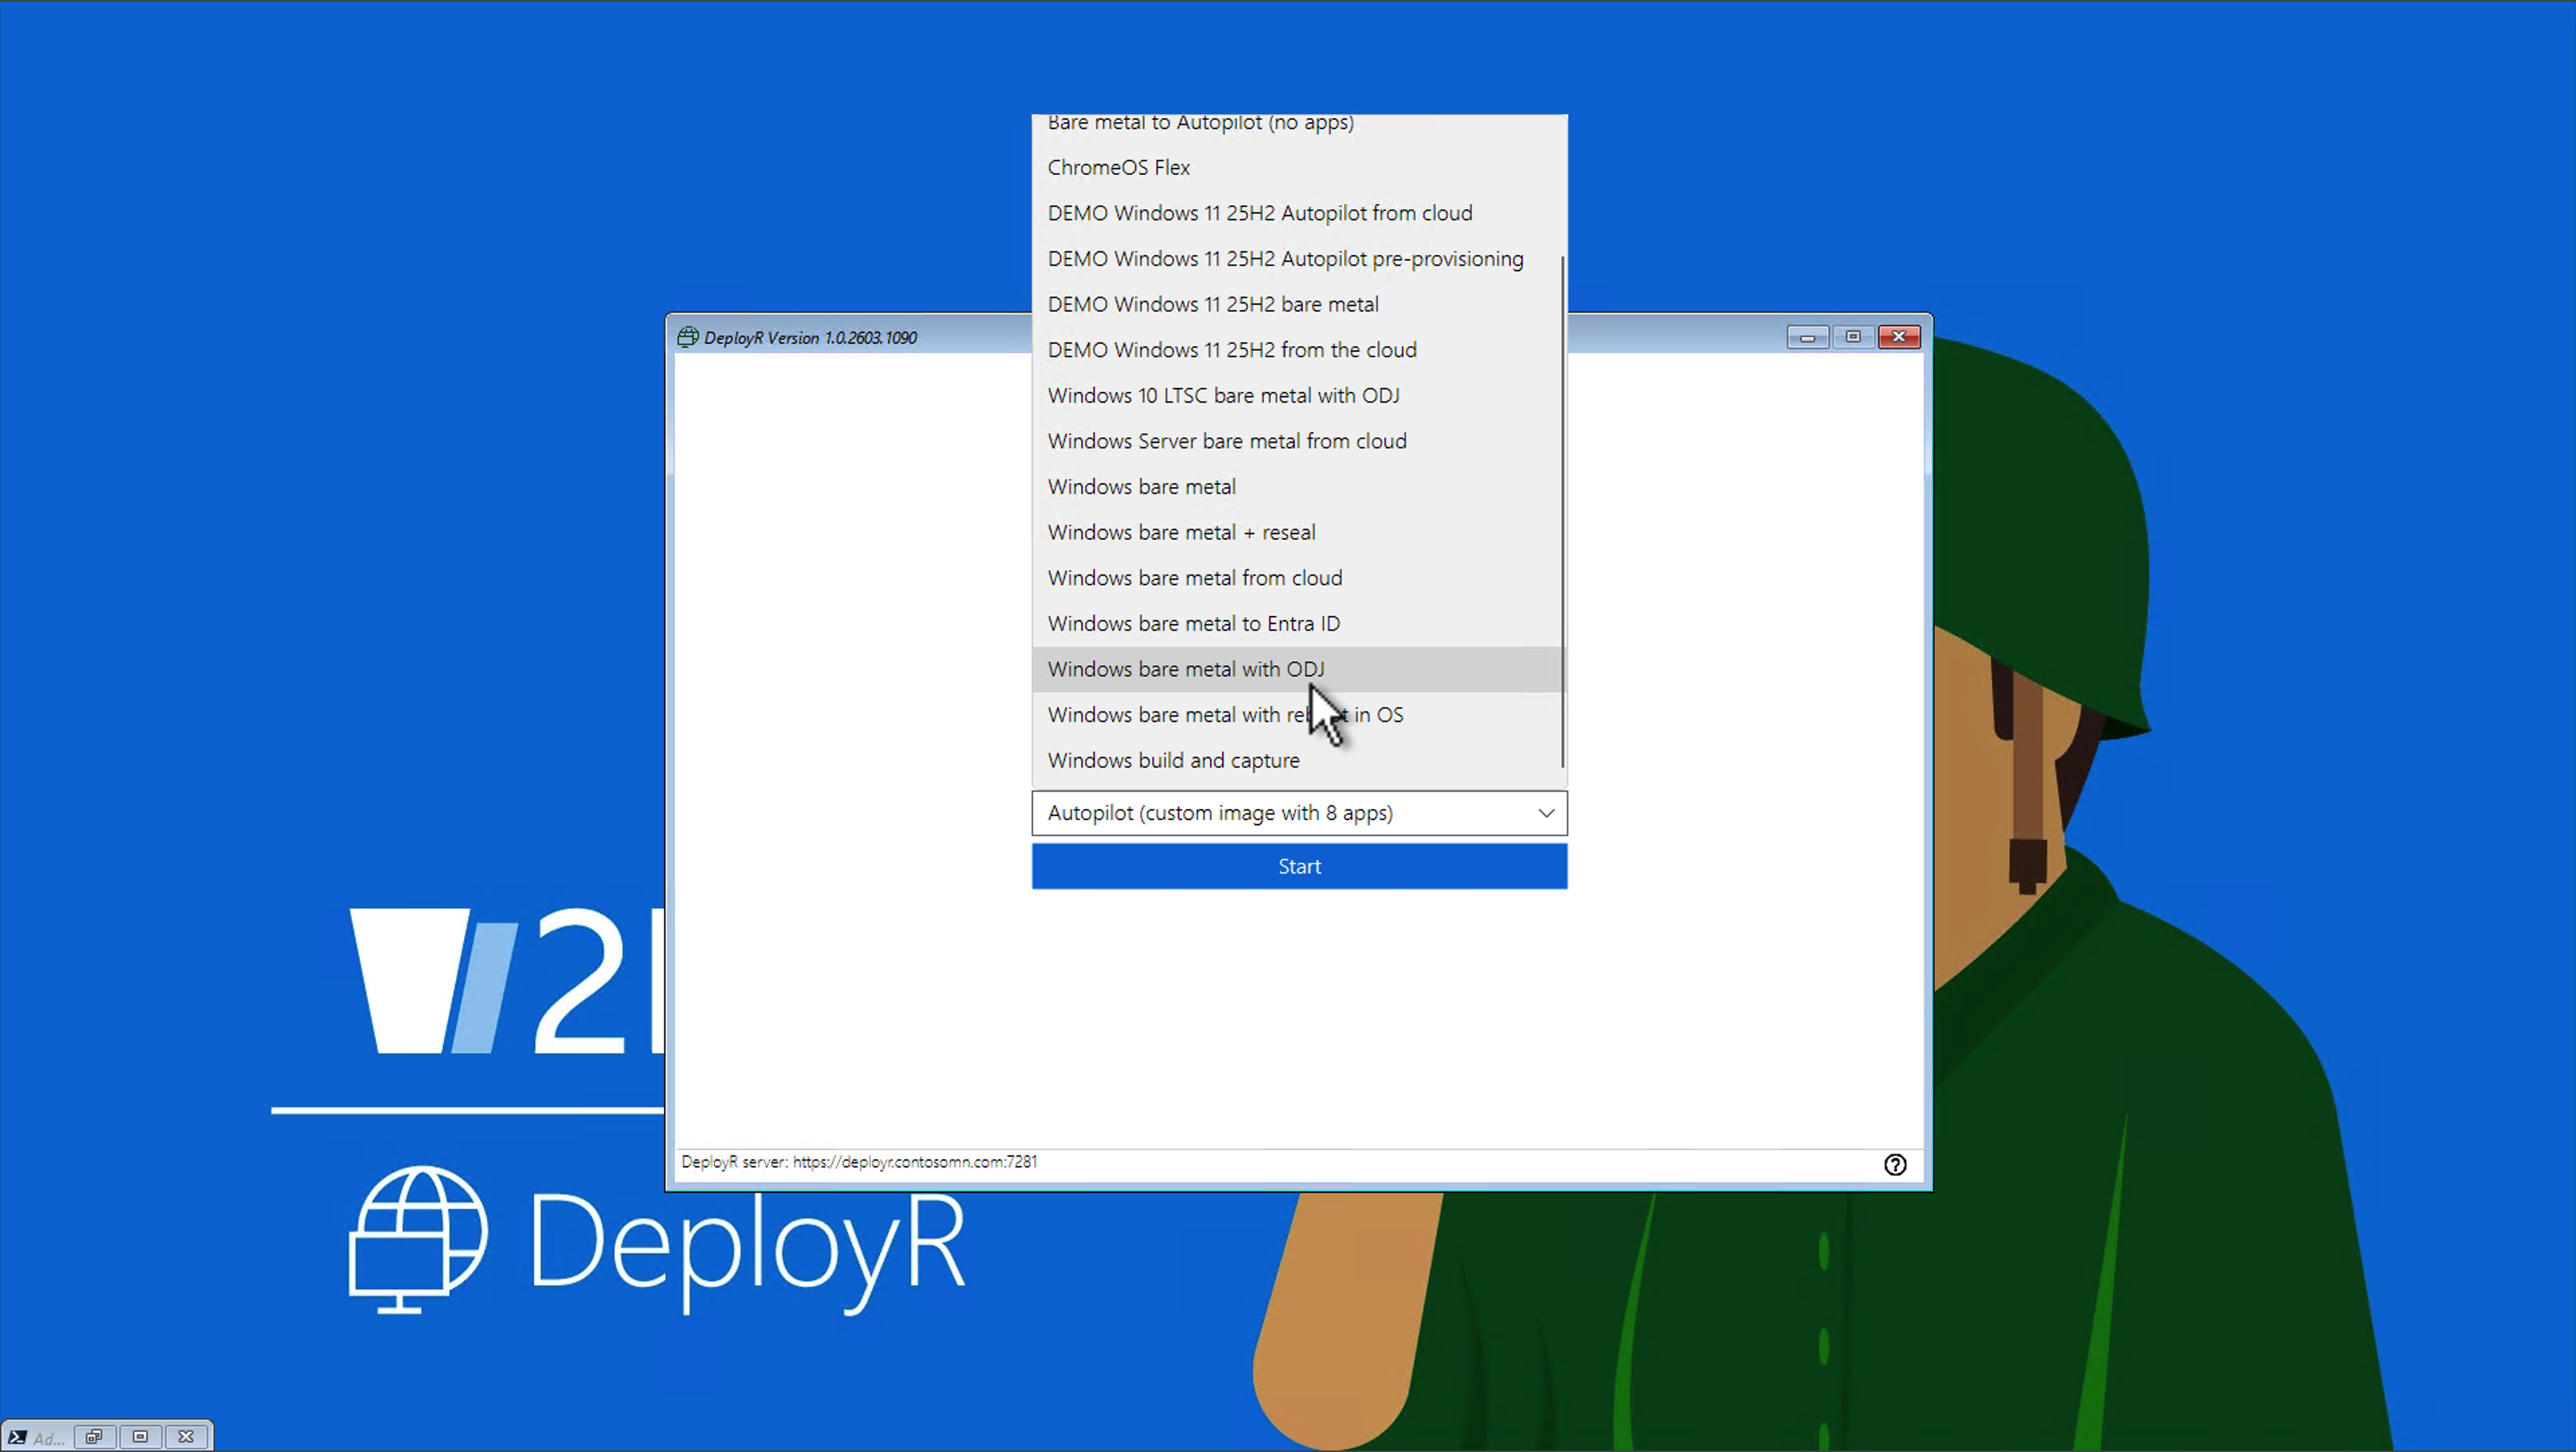This screenshot has width=2576, height=1452.
Task: Click the minimized PowerShell window icon
Action: coord(17,1437)
